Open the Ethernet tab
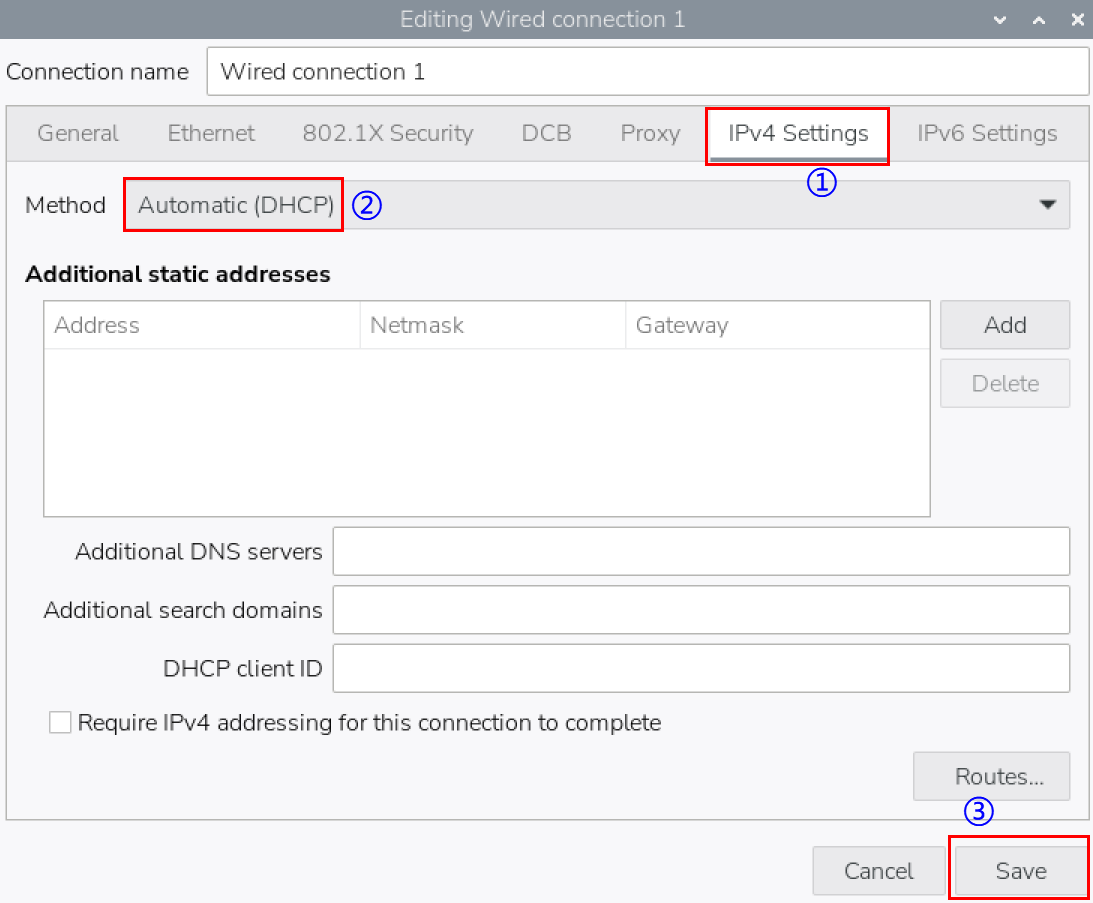Viewport: 1093px width, 903px height. click(x=211, y=134)
